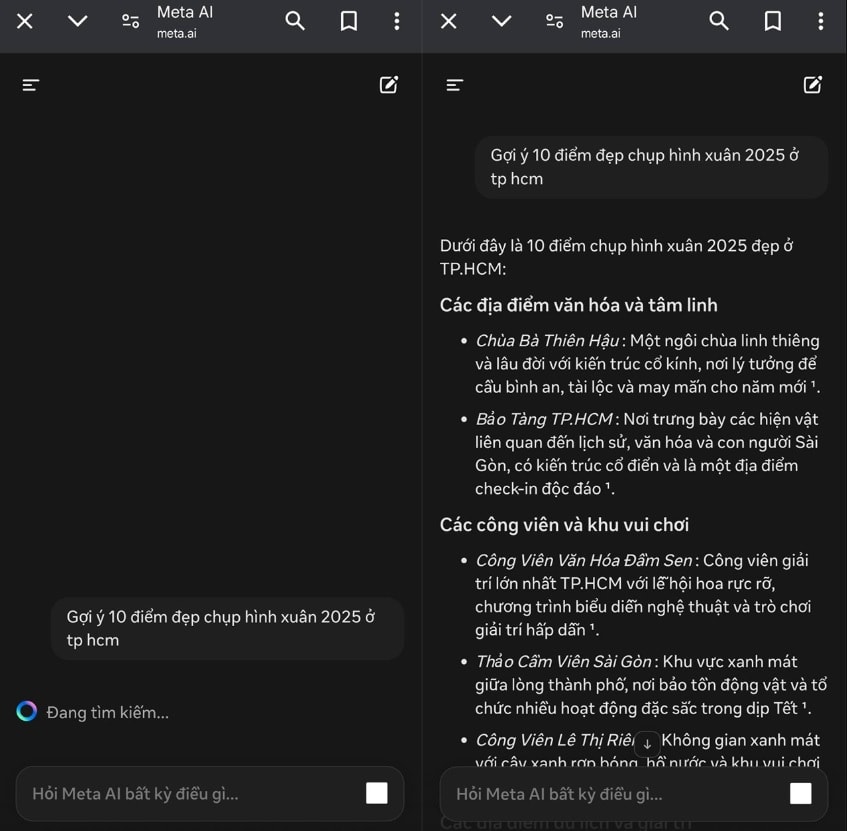The image size is (847, 831).
Task: Stop generating response in right chat
Action: coord(801,793)
